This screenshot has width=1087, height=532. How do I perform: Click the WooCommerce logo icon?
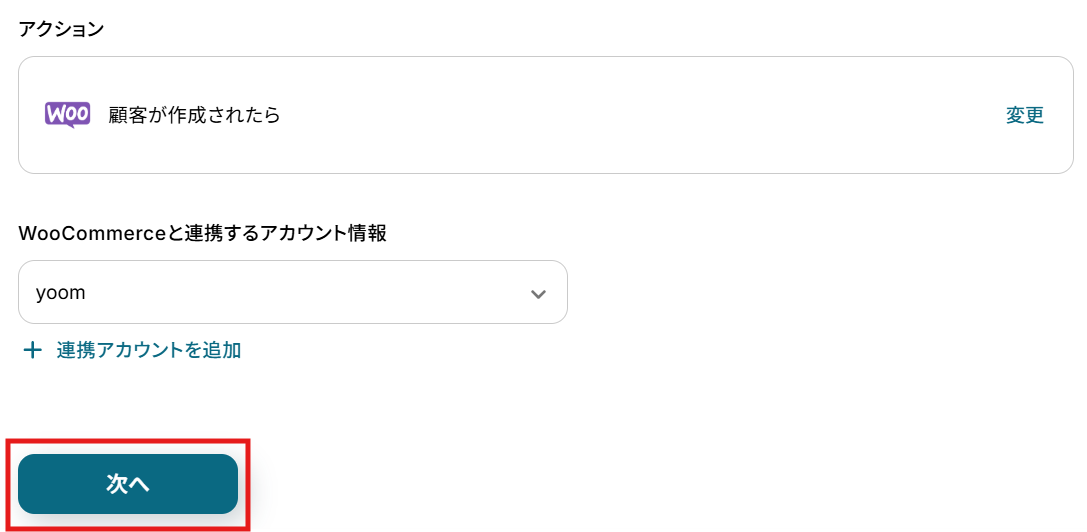click(67, 115)
